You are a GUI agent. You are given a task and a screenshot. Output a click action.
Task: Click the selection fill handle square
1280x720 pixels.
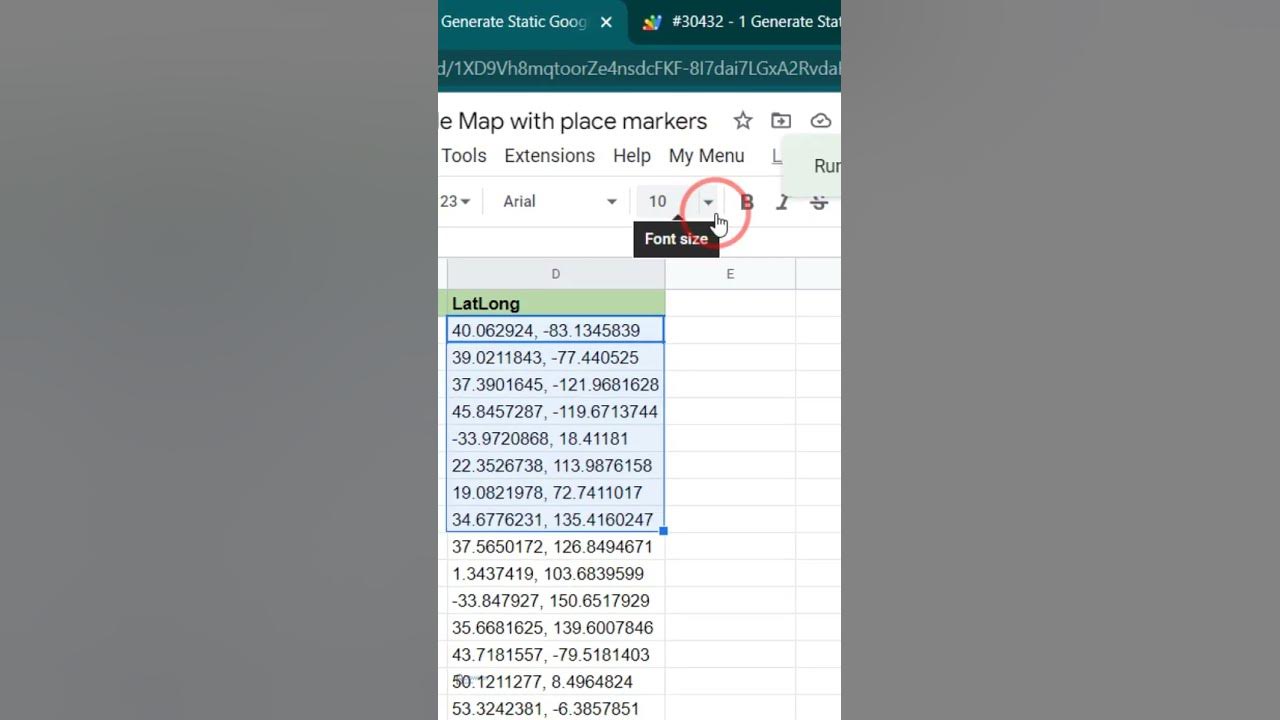(664, 531)
